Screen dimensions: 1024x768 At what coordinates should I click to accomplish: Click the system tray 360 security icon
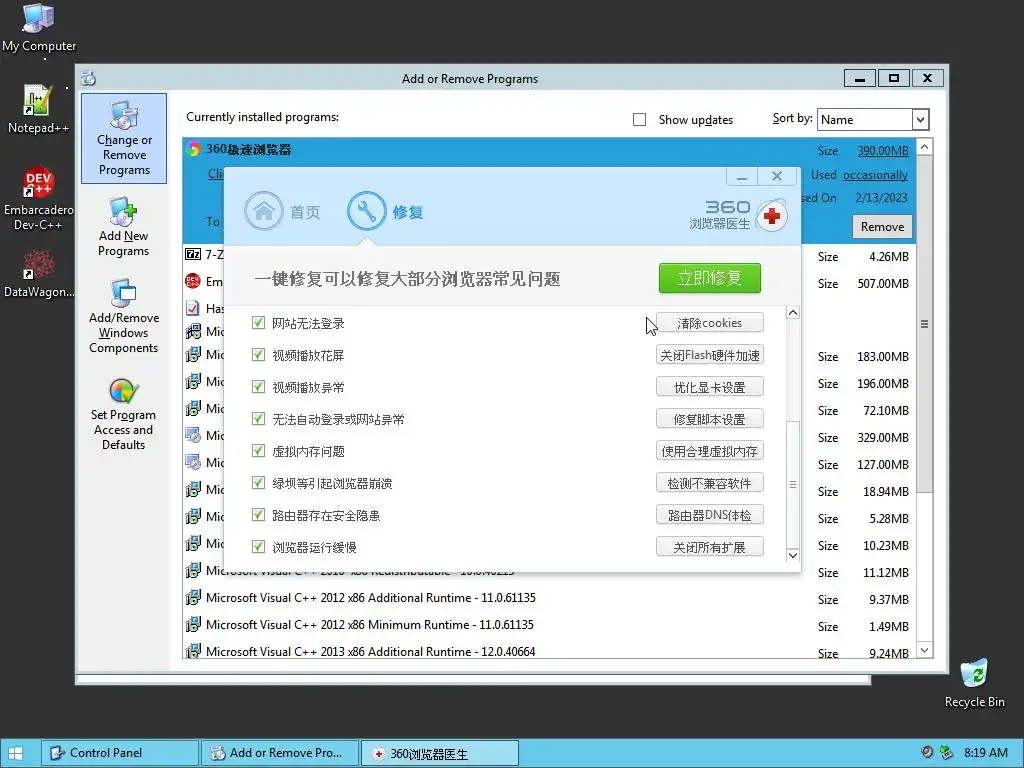pyautogui.click(x=926, y=752)
